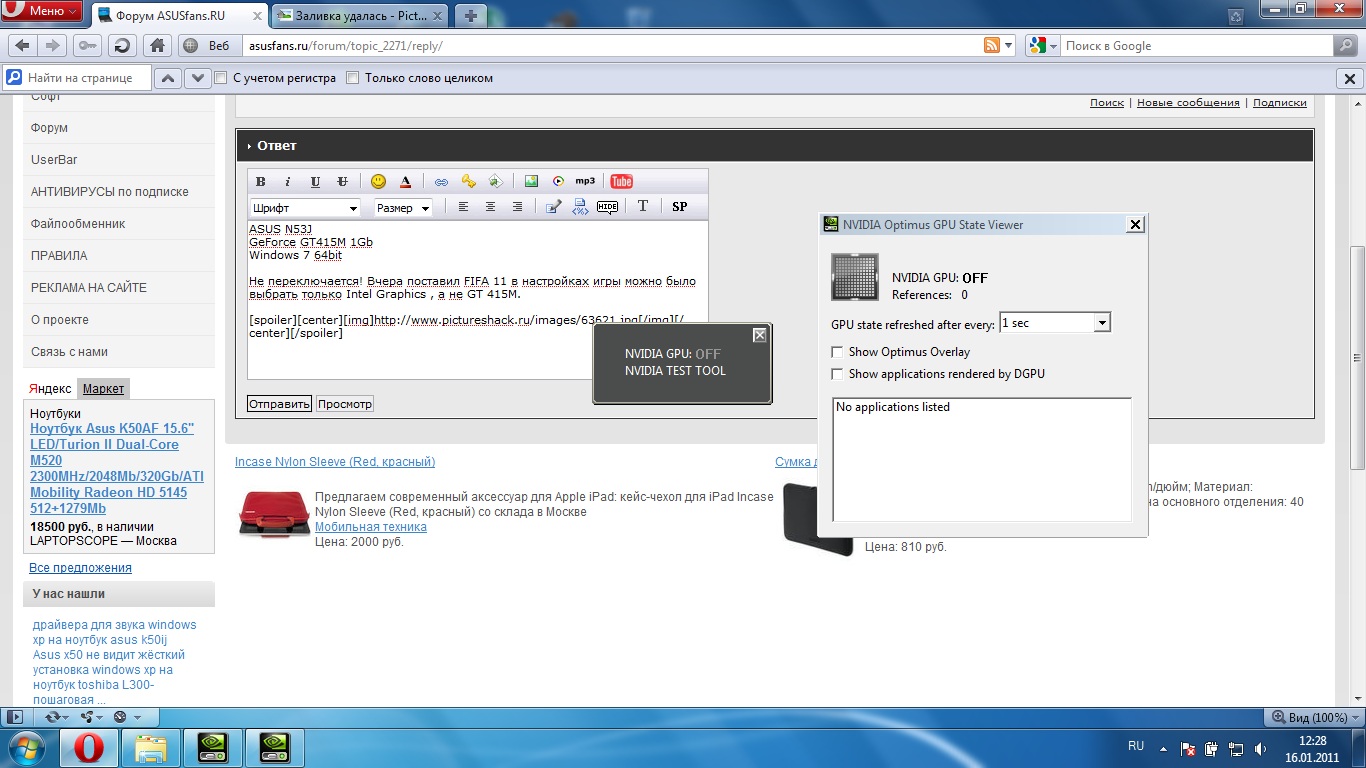Switch to the Заливка удалась tab

tap(360, 16)
